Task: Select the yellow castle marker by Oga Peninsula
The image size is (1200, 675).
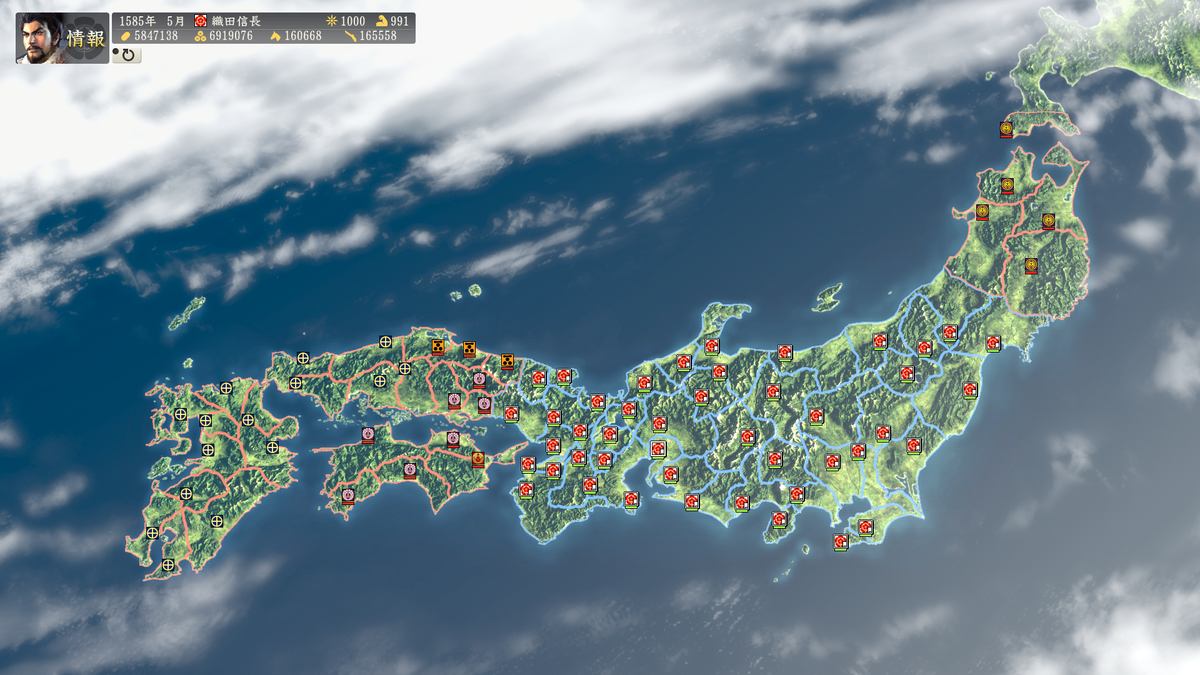Action: [982, 212]
